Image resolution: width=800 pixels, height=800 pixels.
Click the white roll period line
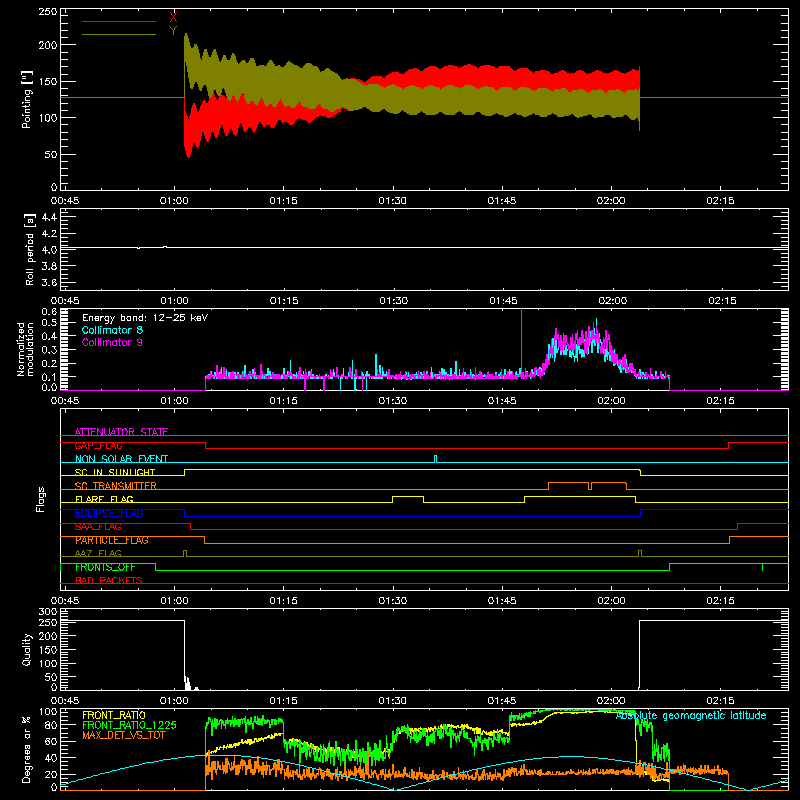424,247
